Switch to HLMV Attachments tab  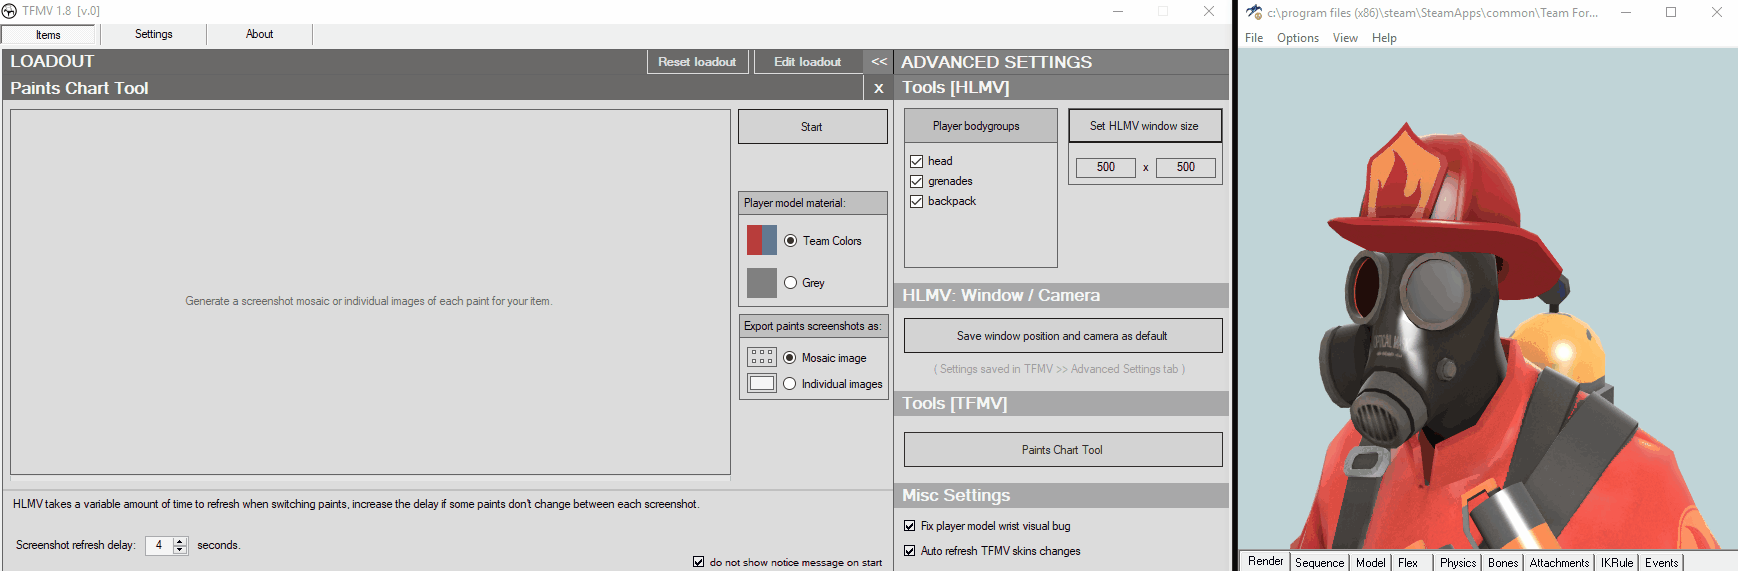pos(1559,563)
